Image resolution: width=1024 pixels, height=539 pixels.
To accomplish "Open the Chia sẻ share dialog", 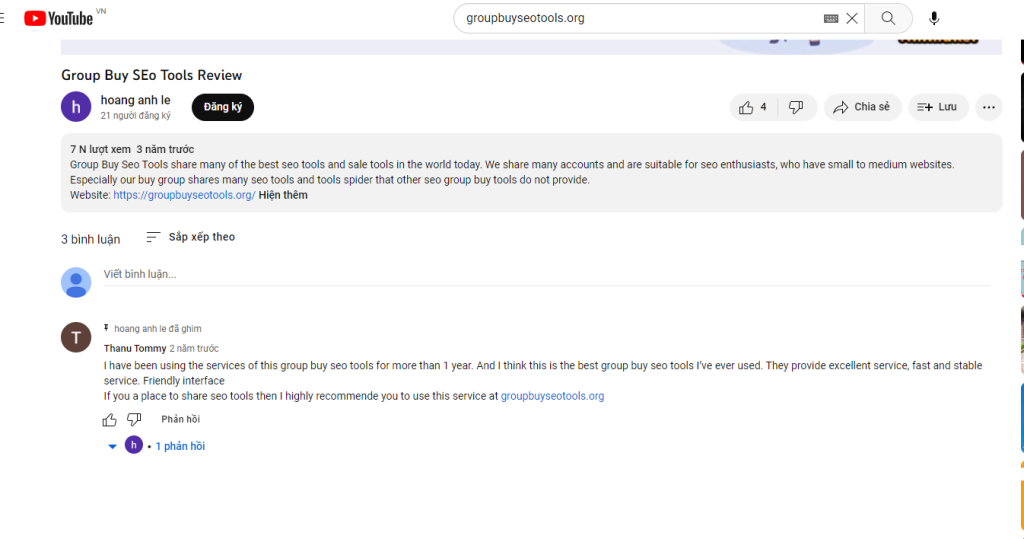I will pos(862,107).
